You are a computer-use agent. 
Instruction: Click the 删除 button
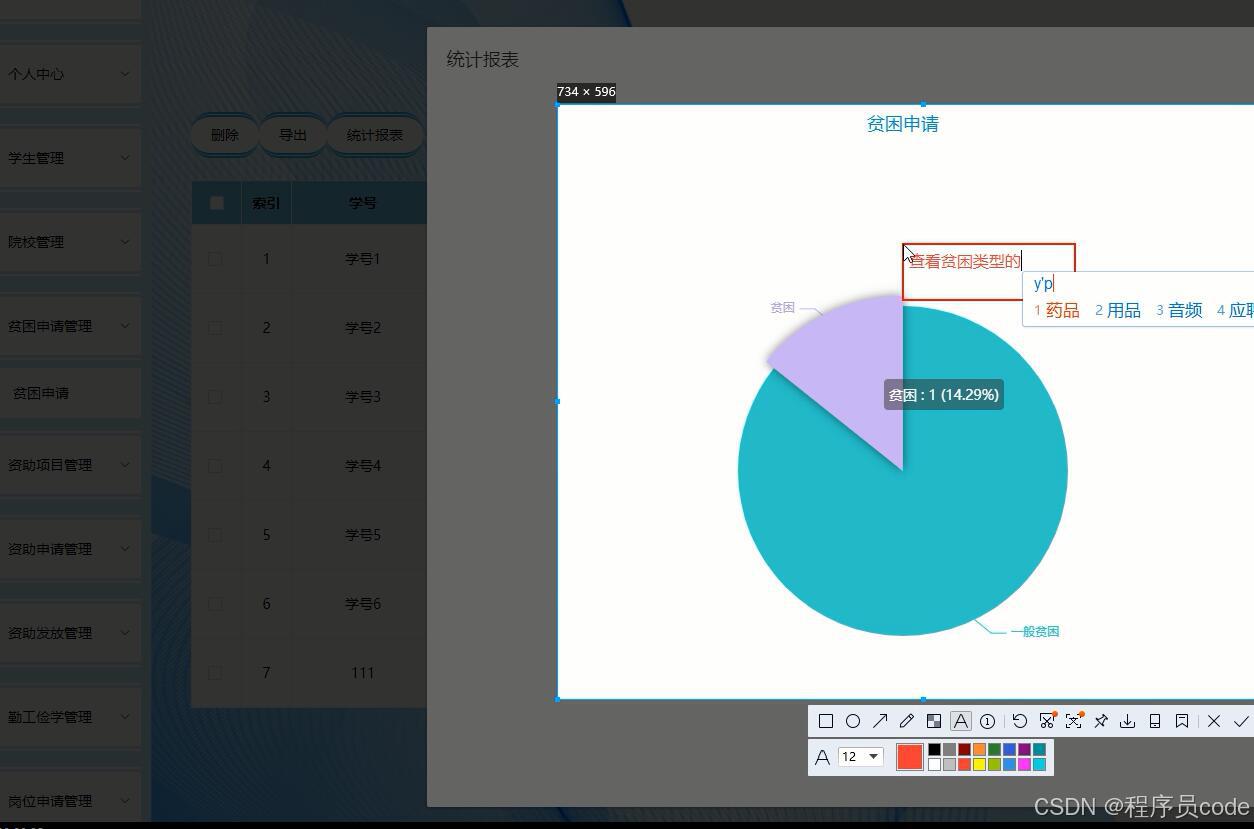(225, 135)
